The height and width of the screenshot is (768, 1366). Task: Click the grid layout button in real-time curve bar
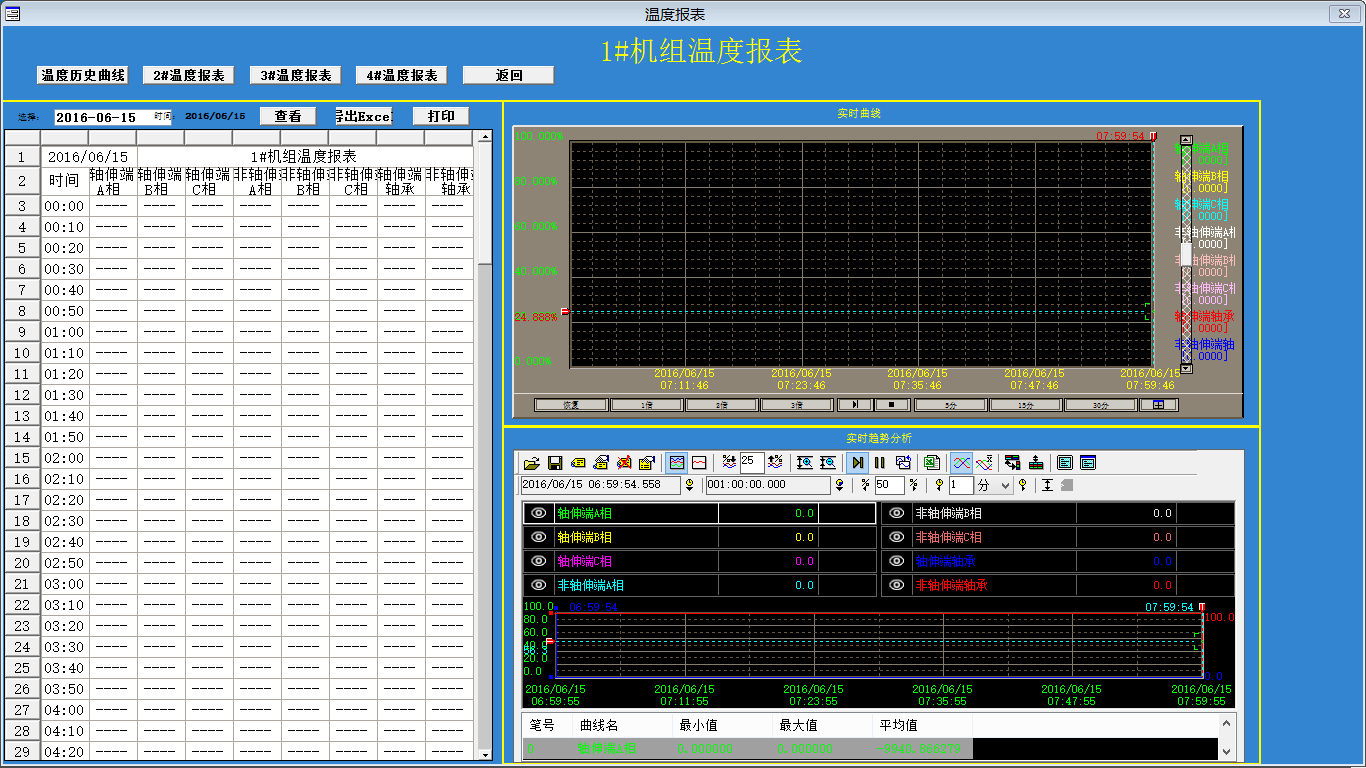(1159, 405)
